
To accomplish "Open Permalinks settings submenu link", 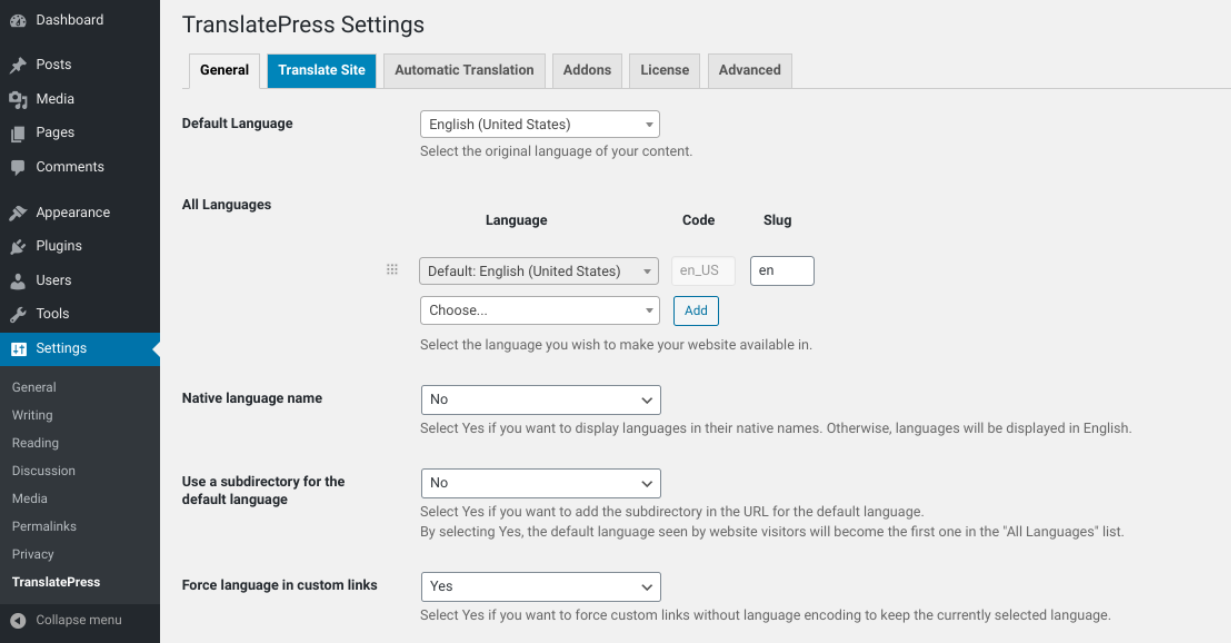I will coord(44,526).
